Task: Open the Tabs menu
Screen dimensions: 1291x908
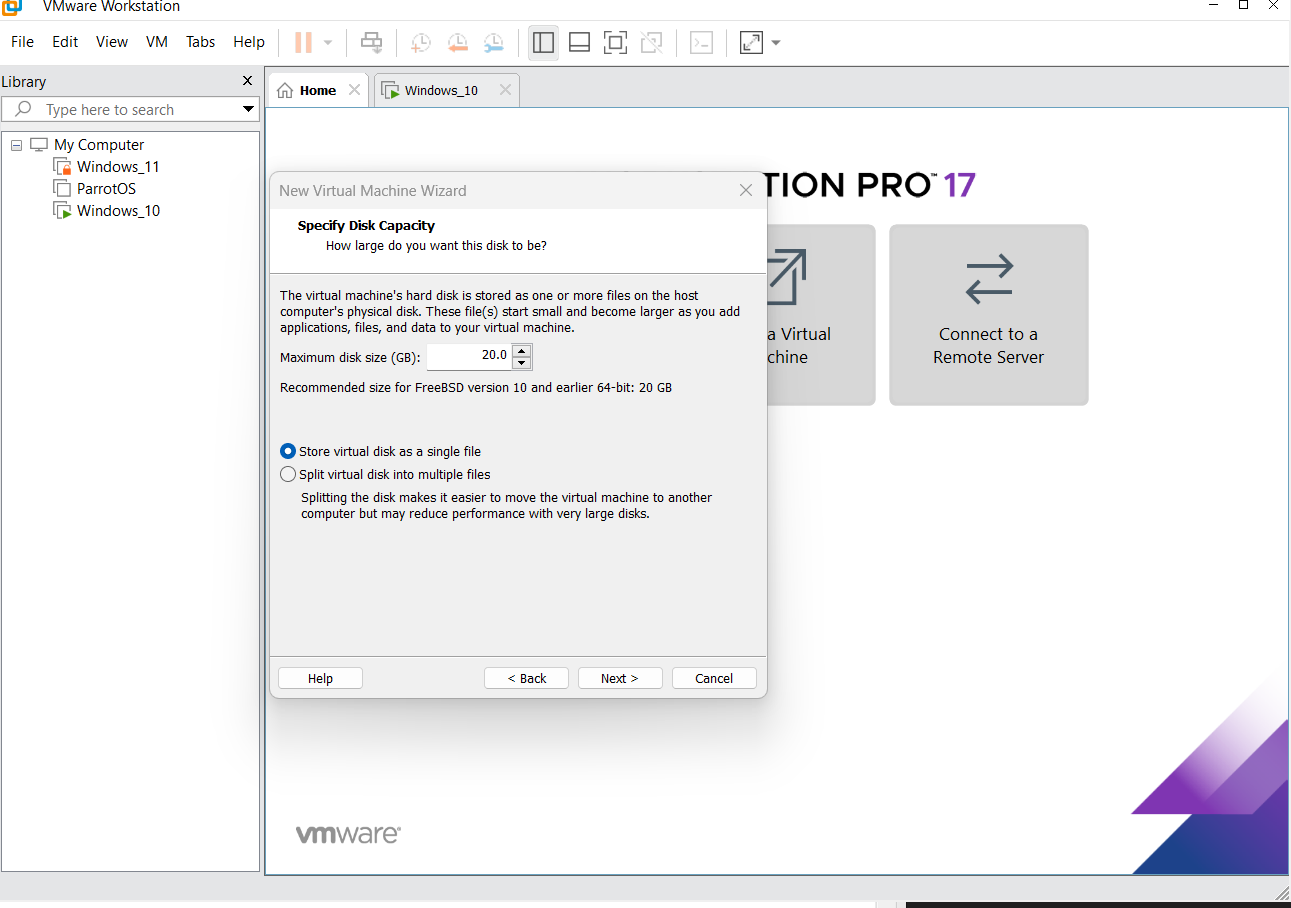Action: pyautogui.click(x=201, y=42)
